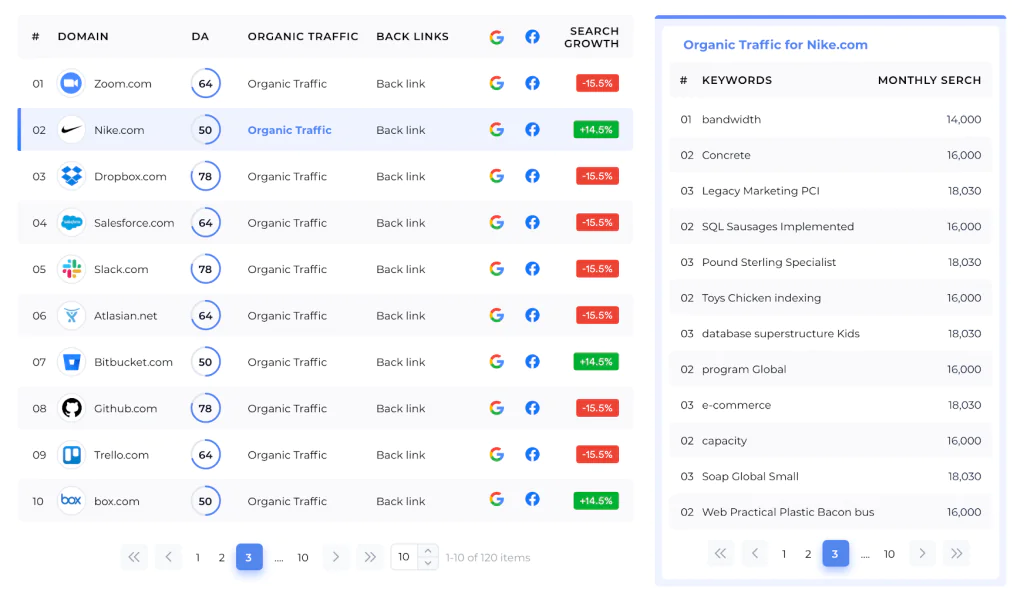Click Google icon in table header
Viewport: 1024px width, 610px height.
point(496,37)
